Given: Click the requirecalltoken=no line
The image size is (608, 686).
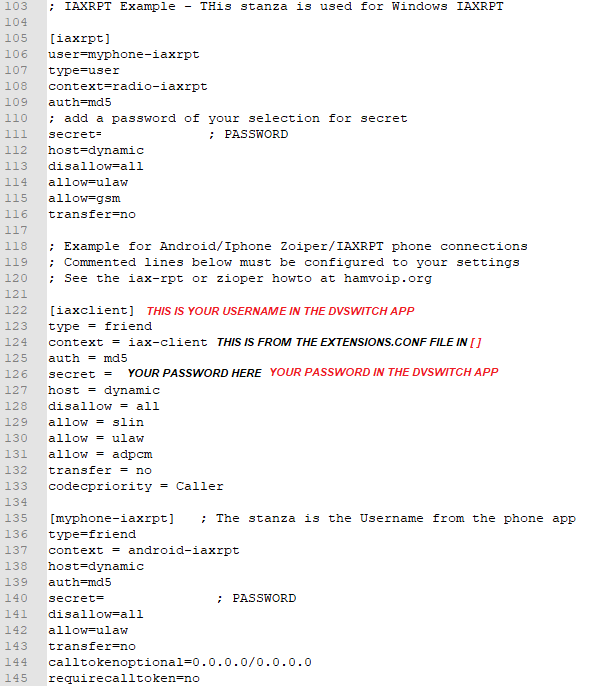Looking at the screenshot, I should 124,679.
